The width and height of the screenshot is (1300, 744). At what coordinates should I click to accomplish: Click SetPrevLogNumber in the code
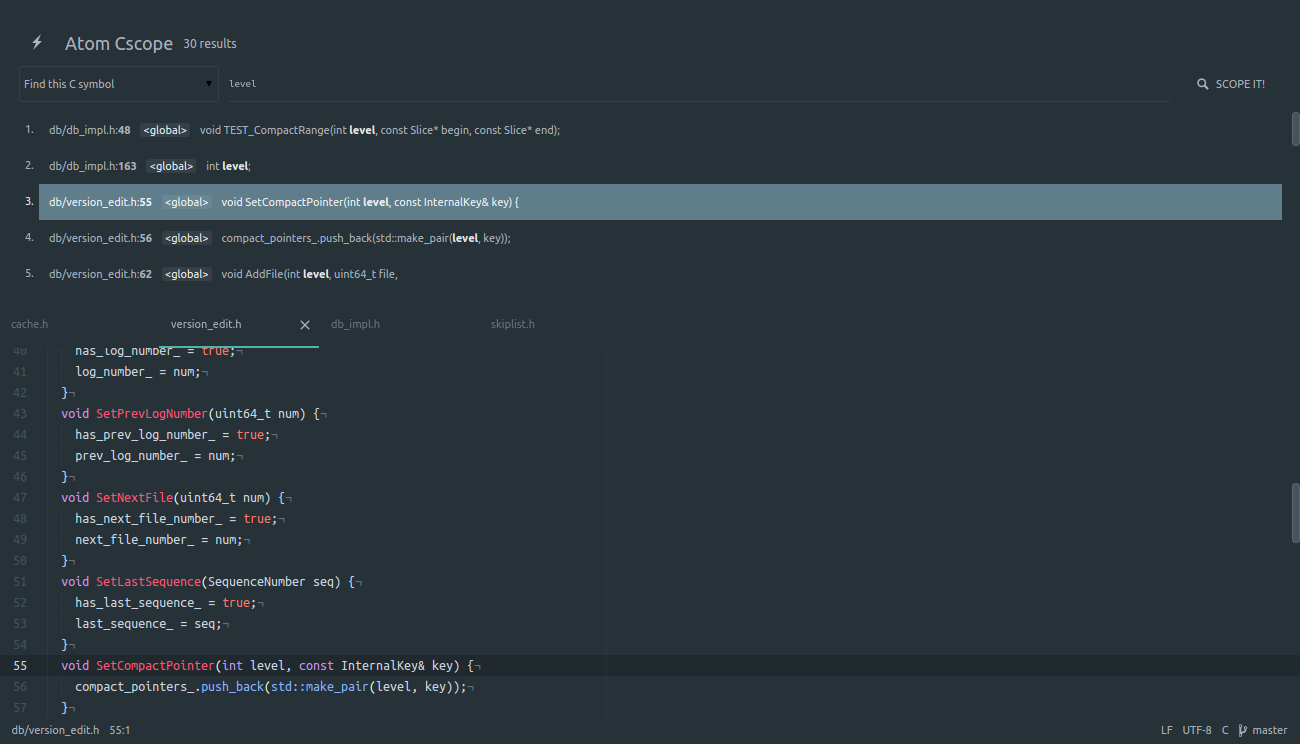point(151,414)
